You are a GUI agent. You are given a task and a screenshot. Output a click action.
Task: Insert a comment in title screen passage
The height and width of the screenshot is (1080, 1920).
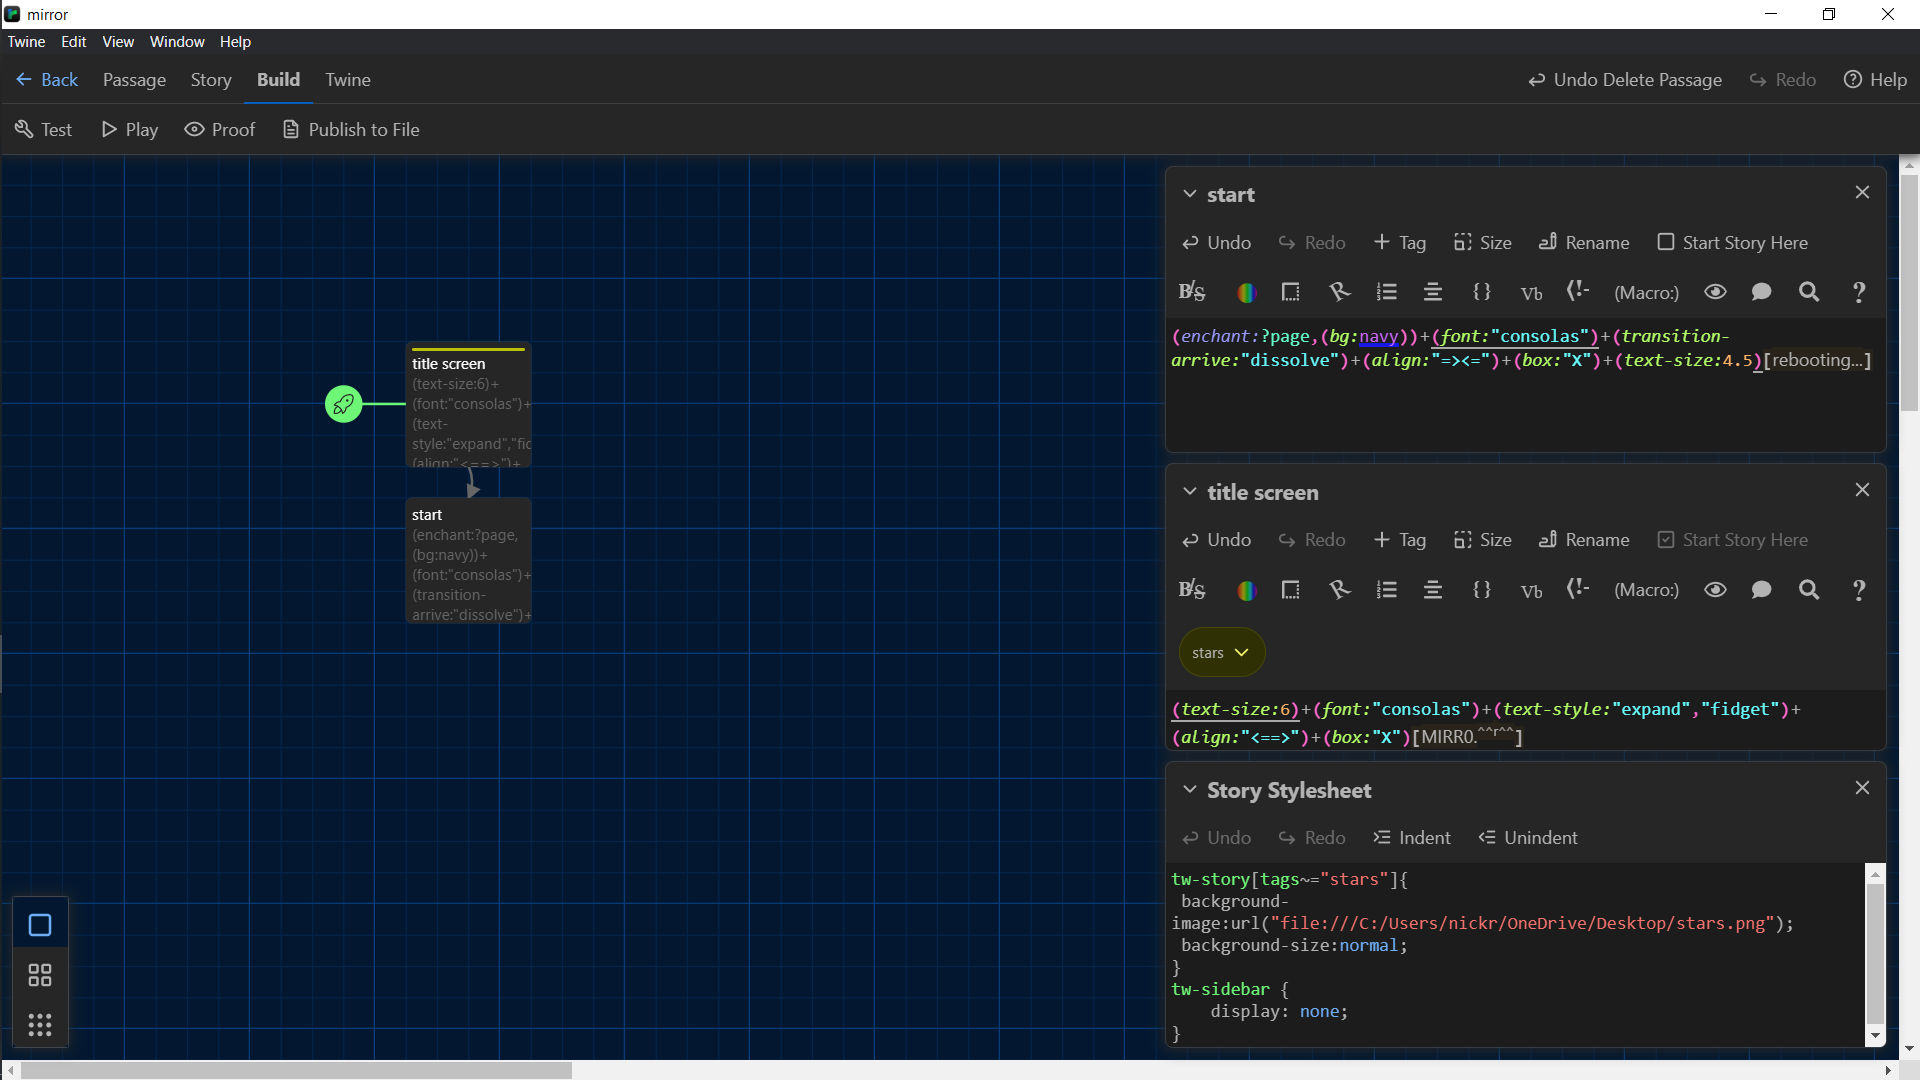click(1761, 590)
